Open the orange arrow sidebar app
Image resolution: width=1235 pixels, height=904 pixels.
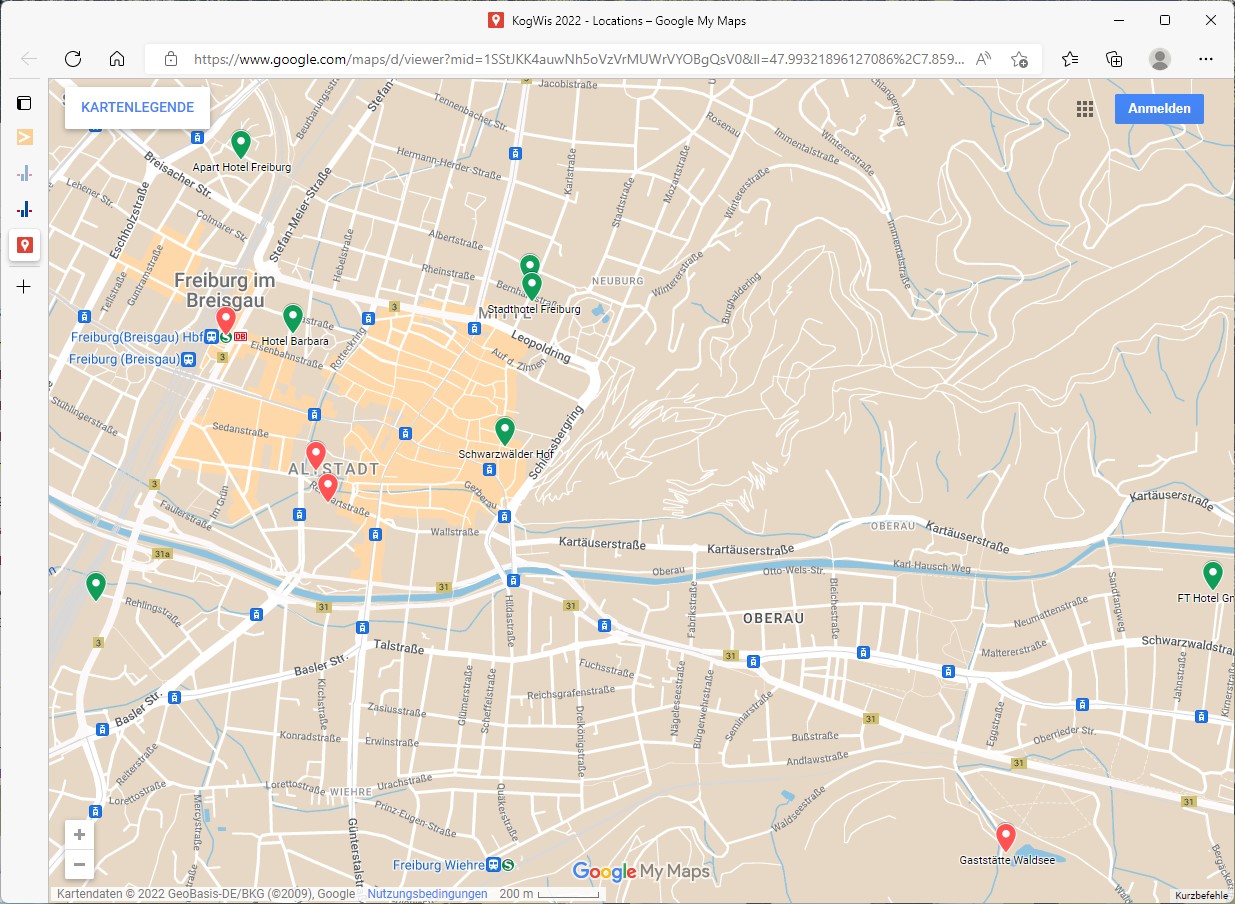click(x=24, y=137)
